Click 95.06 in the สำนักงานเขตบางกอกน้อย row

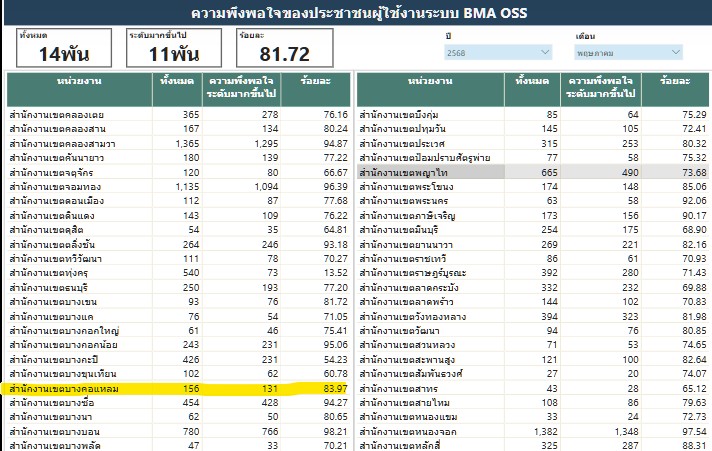point(336,345)
